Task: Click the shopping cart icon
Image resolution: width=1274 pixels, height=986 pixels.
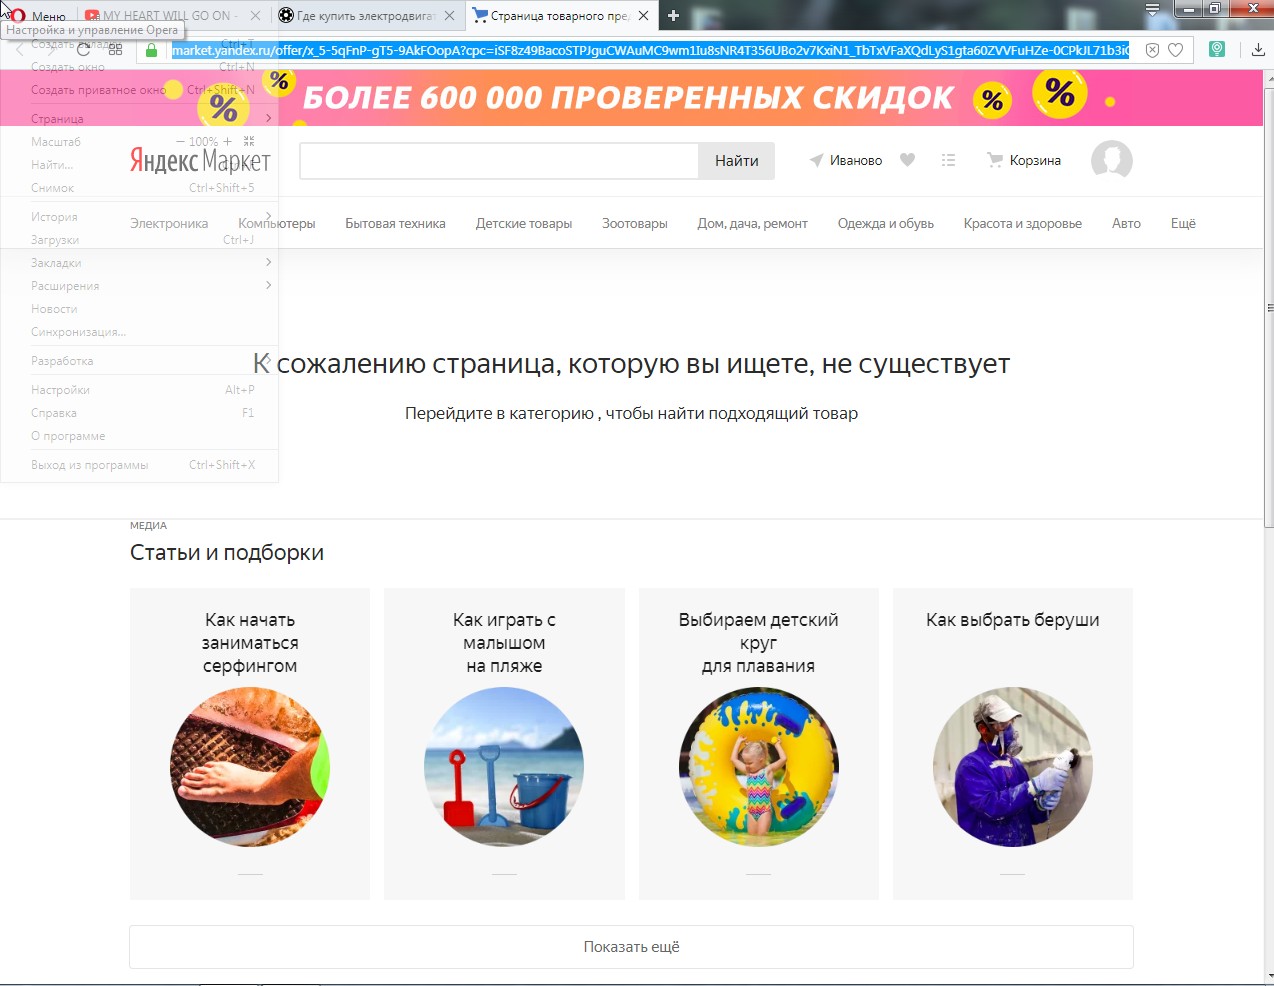Action: coord(994,160)
